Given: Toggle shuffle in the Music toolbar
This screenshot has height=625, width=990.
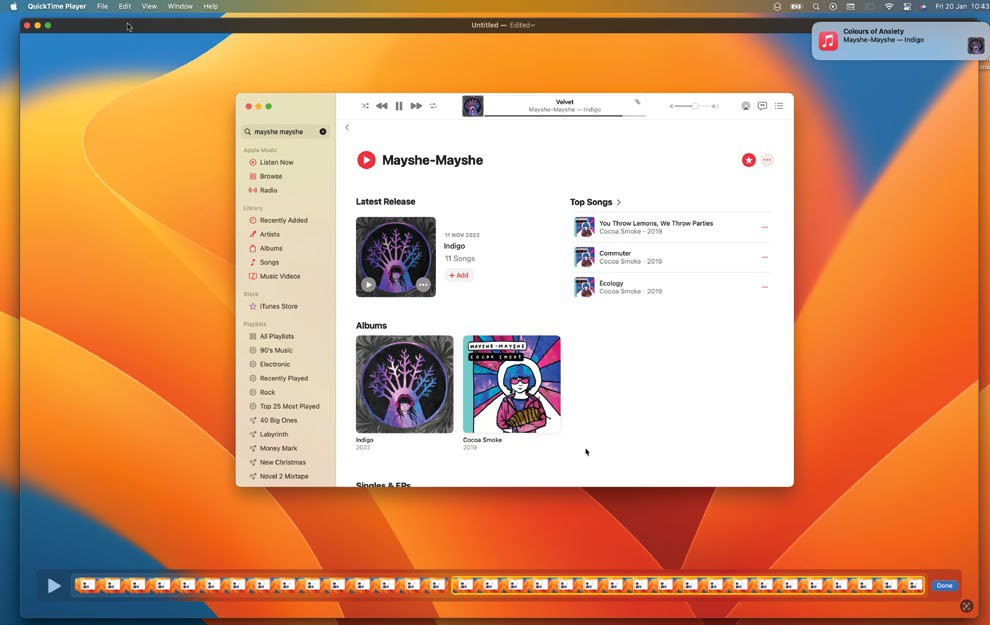Looking at the screenshot, I should pyautogui.click(x=365, y=106).
